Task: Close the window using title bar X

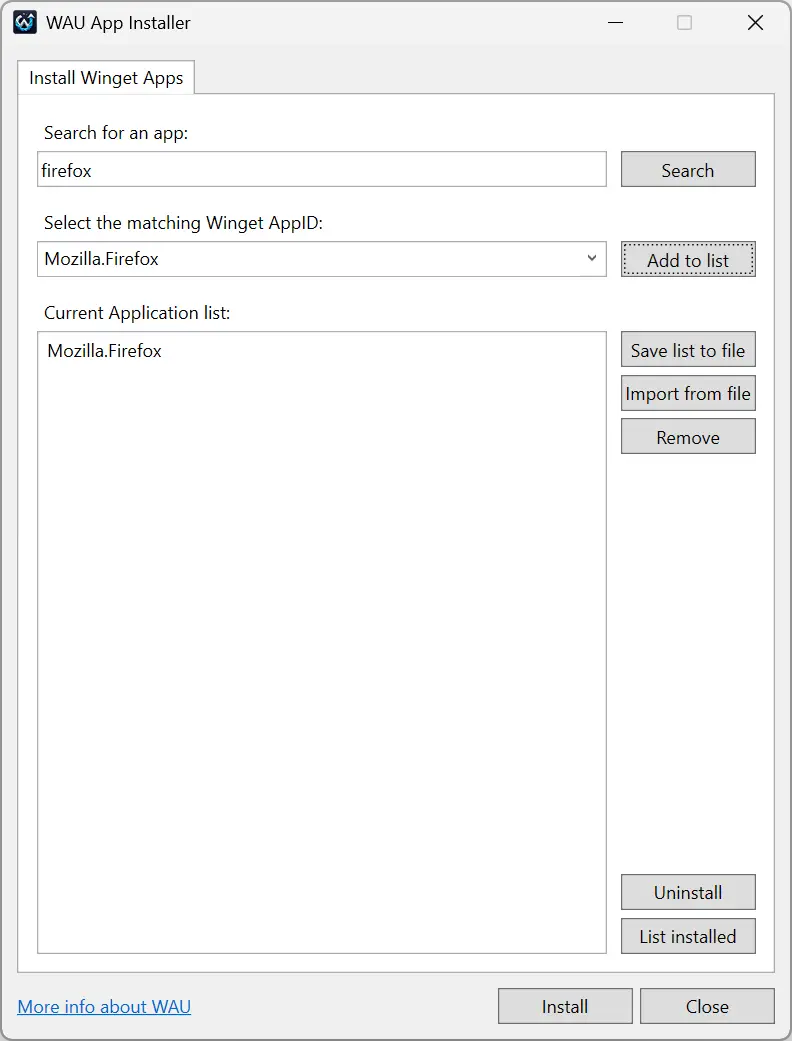Action: [x=755, y=23]
